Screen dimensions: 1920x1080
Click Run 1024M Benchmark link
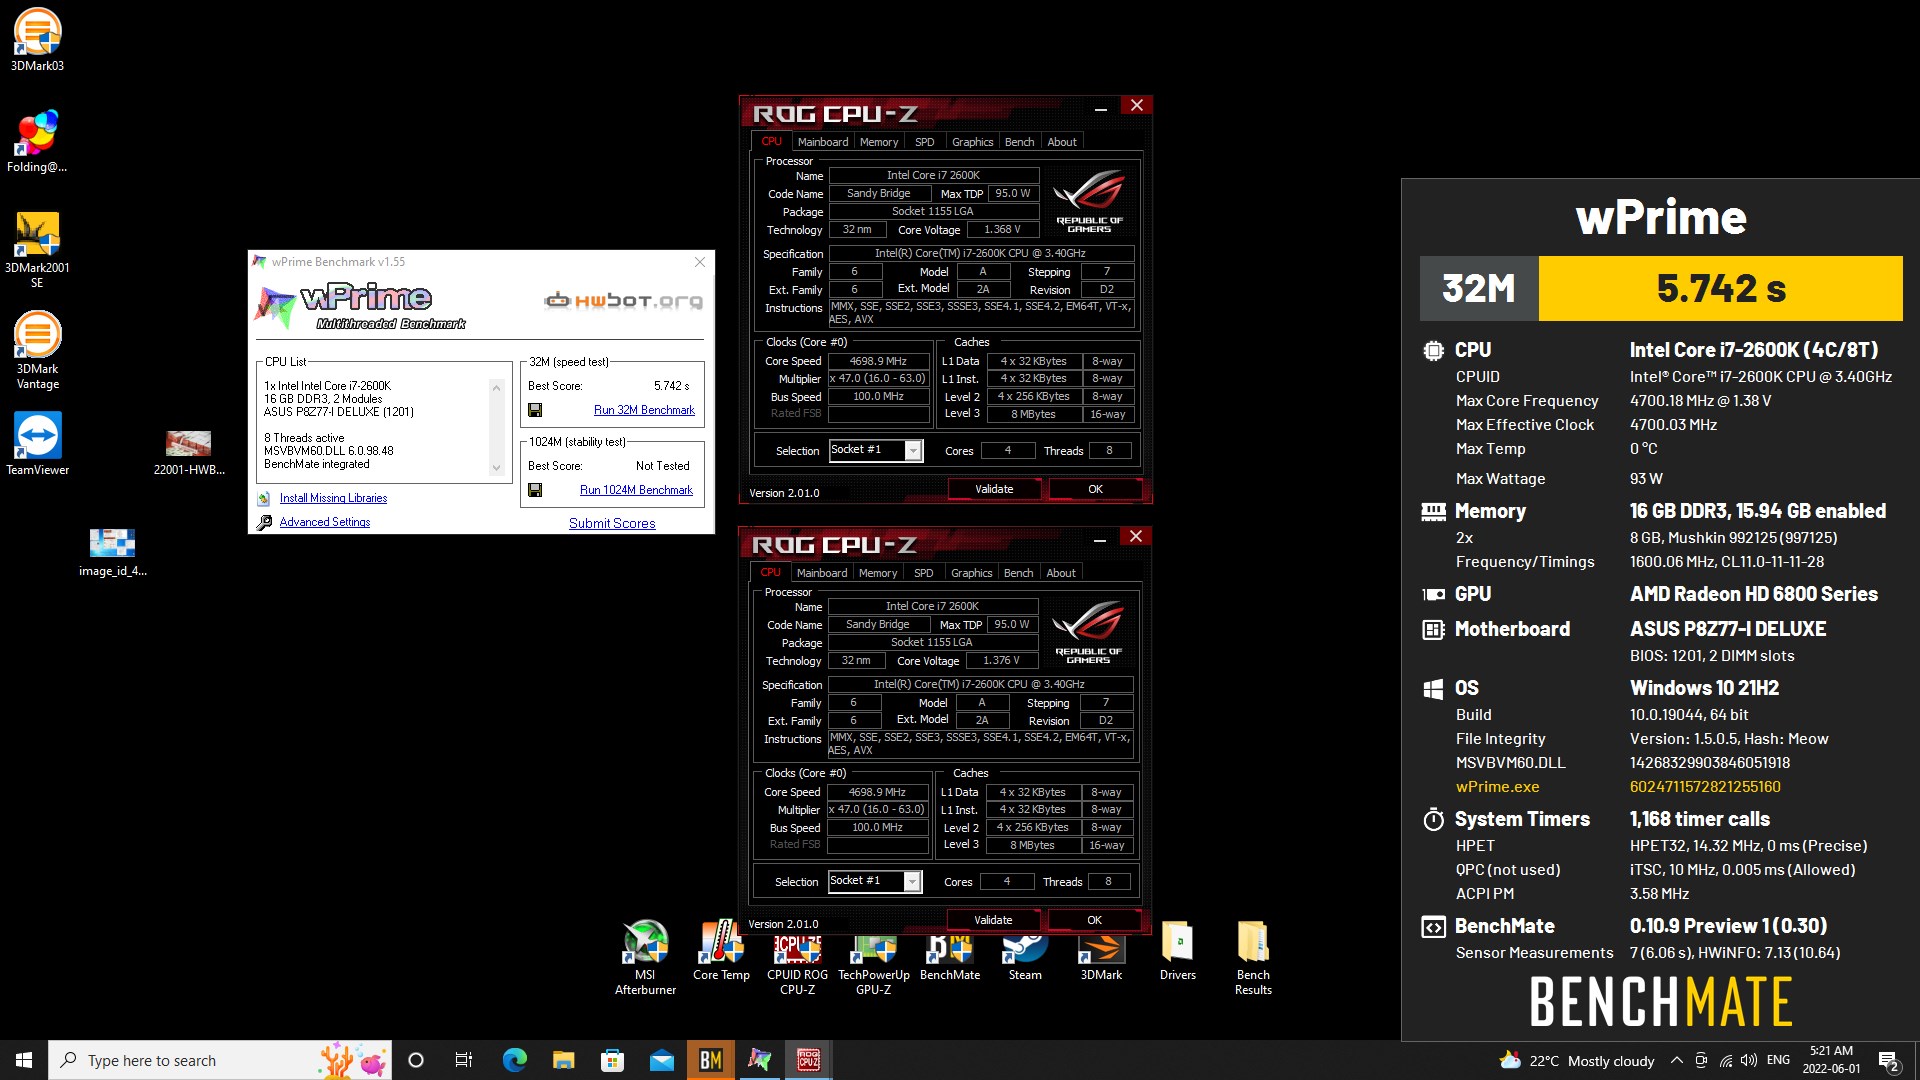point(636,490)
